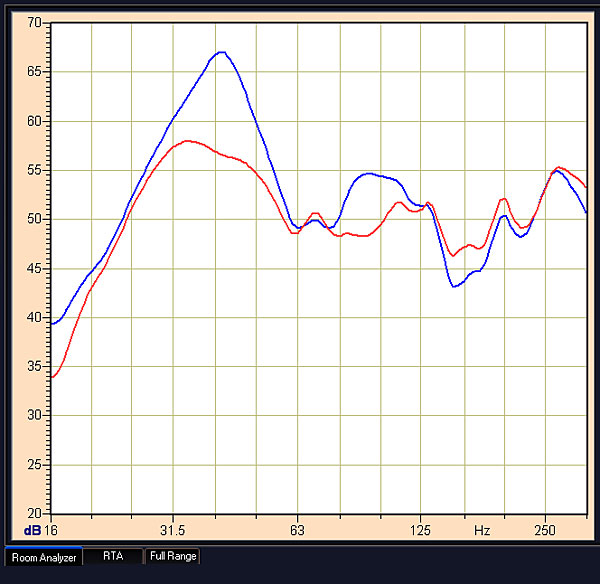Click the 125 Hz frequency axis label
600x584 pixels.
point(421,529)
